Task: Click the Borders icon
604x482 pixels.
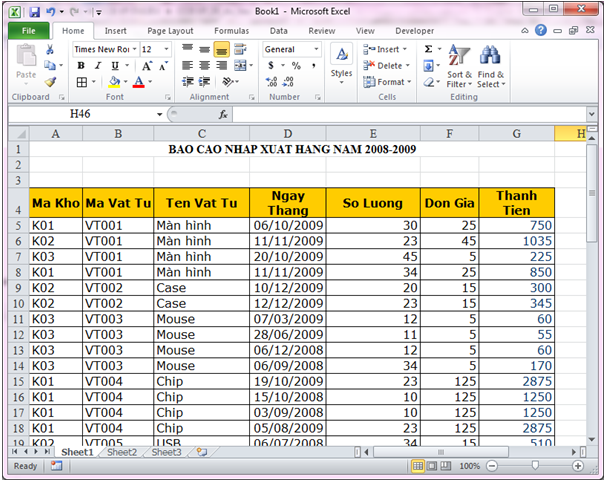Action: pos(82,82)
